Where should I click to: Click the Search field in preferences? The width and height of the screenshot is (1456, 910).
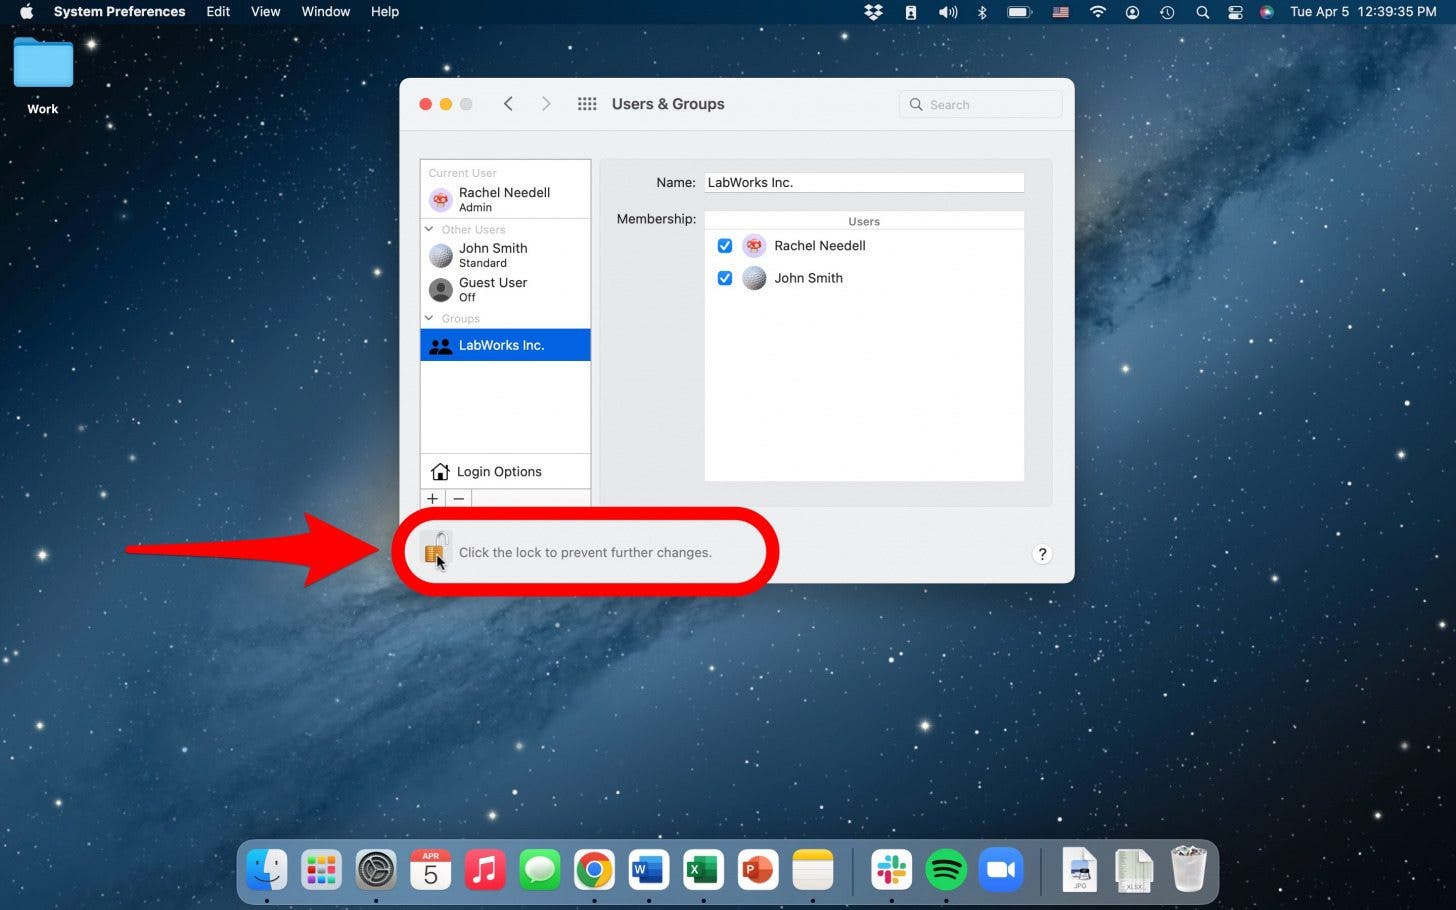[x=990, y=105]
